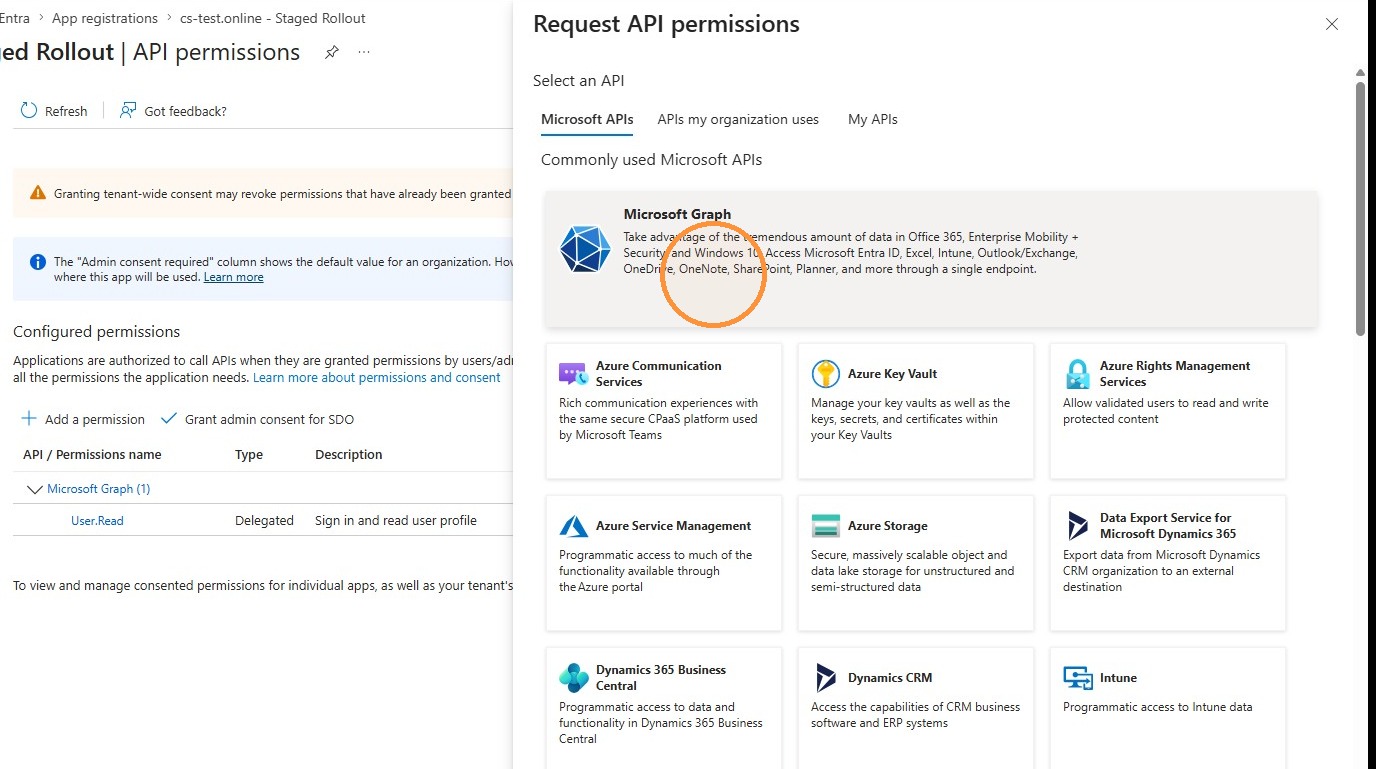Click the Refresh circular arrow icon
Viewport: 1376px width, 769px height.
29,110
